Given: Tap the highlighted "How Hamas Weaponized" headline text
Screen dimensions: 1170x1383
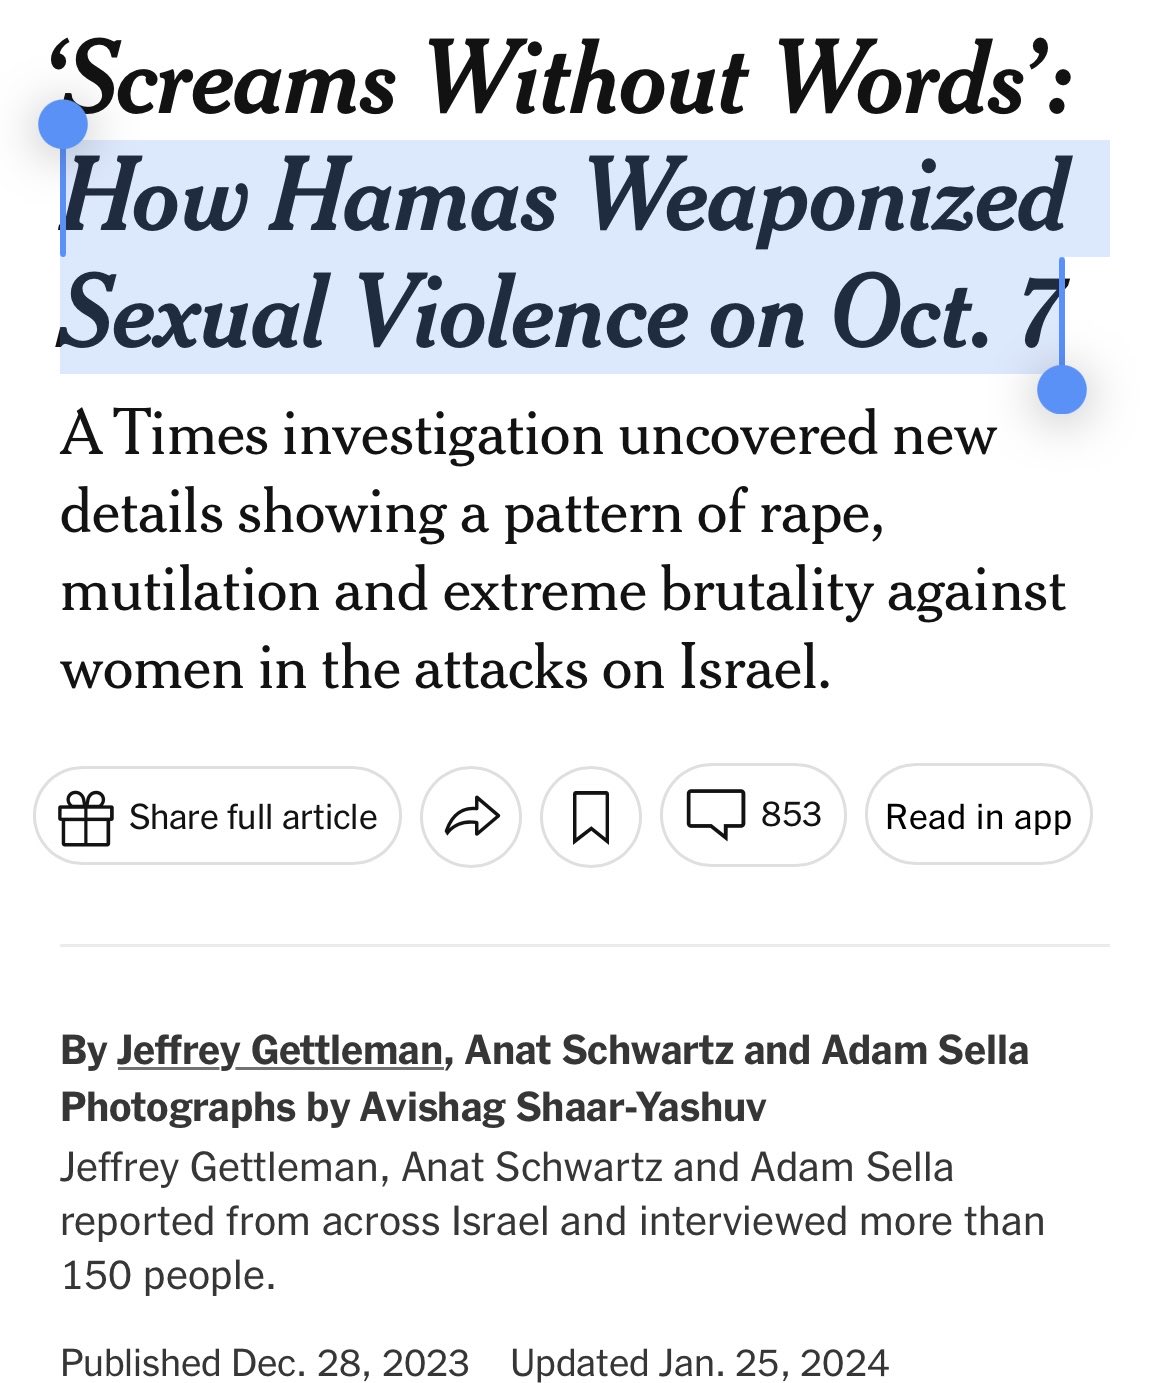Looking at the screenshot, I should pyautogui.click(x=567, y=198).
